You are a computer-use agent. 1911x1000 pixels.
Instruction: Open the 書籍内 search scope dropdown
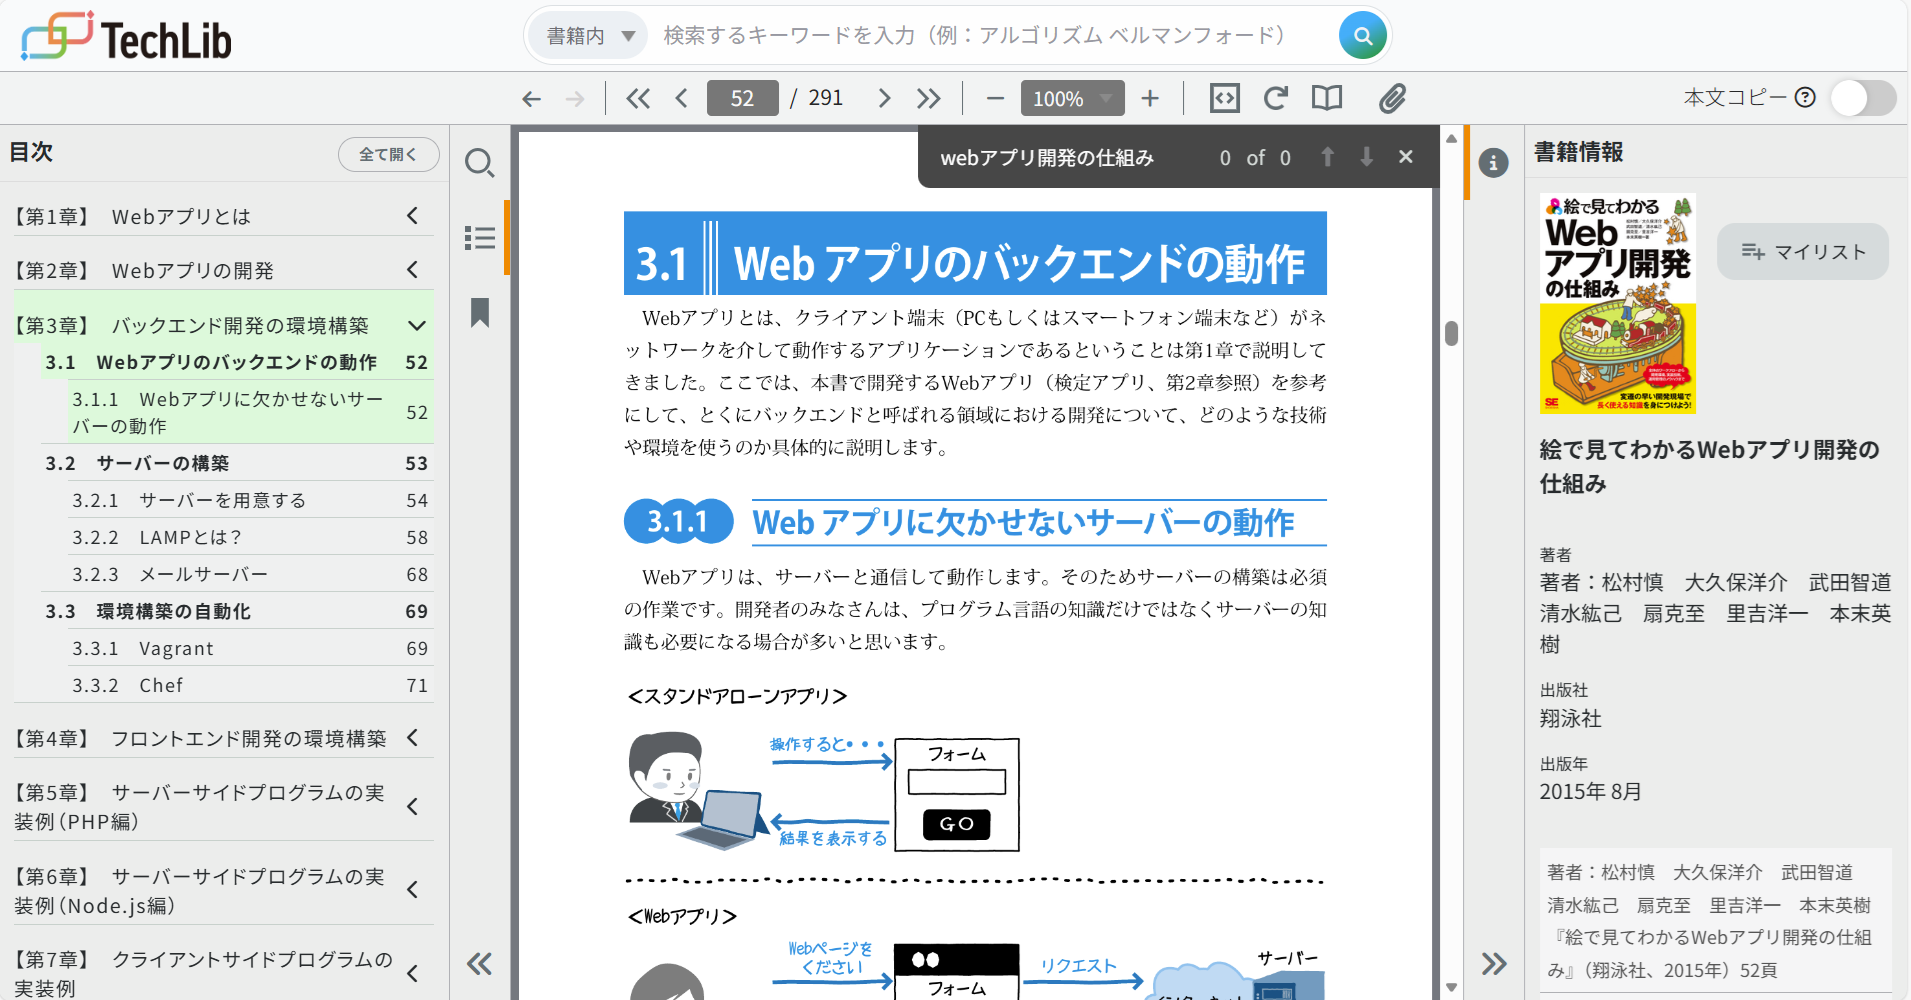pos(589,36)
